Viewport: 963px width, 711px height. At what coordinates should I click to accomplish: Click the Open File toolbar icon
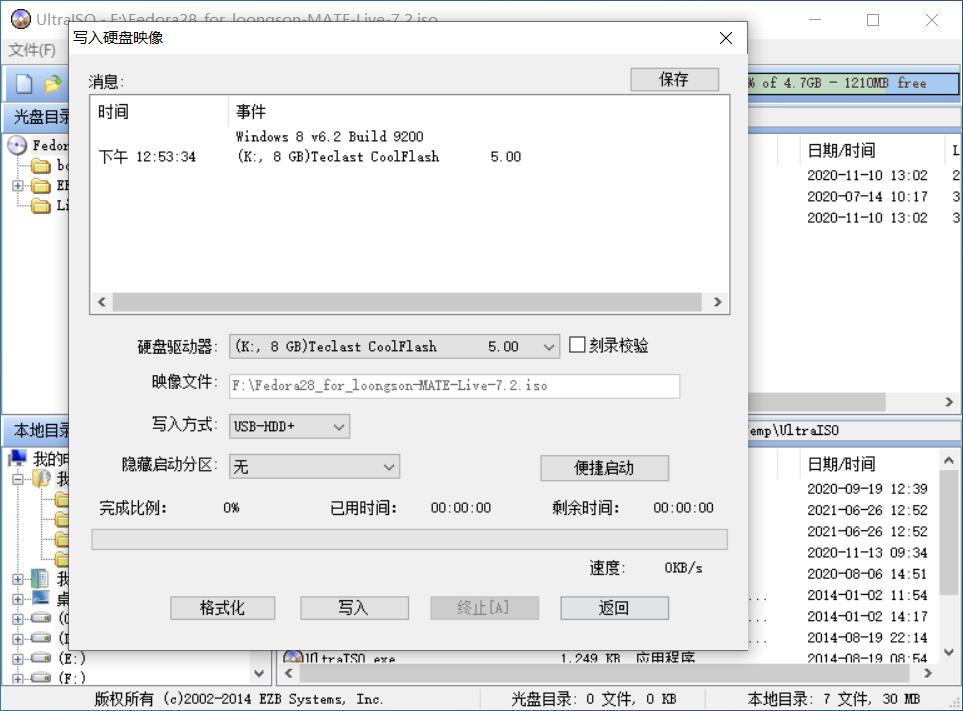pyautogui.click(x=52, y=84)
